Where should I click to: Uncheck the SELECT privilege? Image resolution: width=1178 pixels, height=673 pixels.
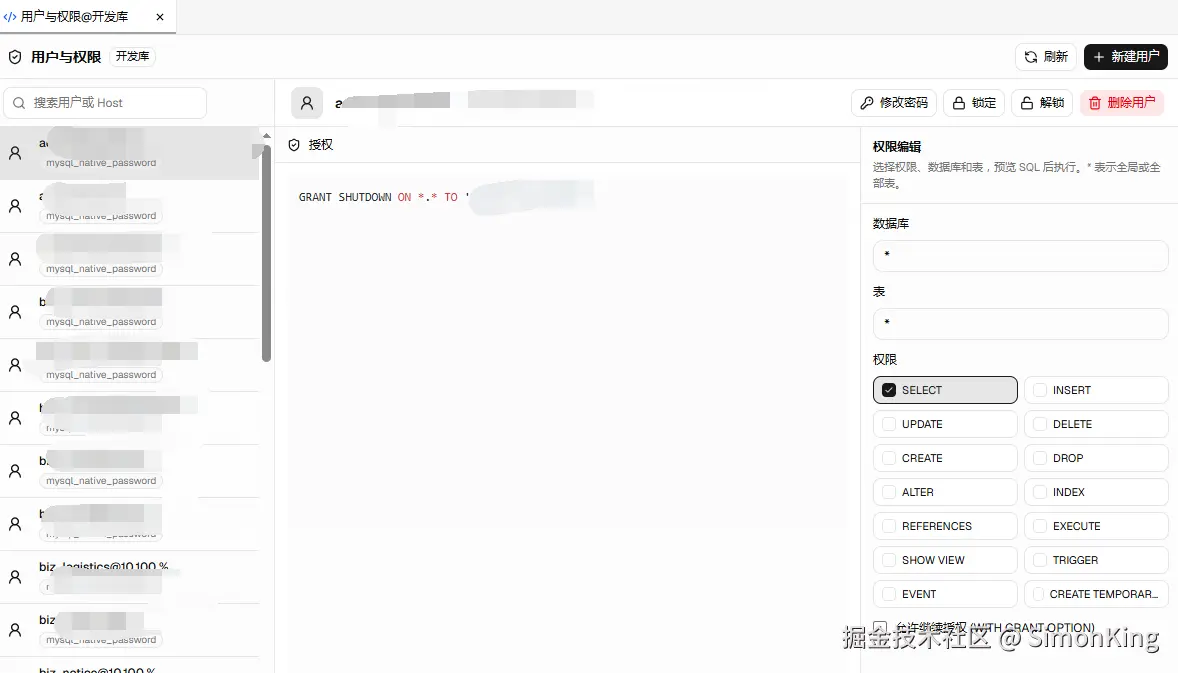coord(945,390)
